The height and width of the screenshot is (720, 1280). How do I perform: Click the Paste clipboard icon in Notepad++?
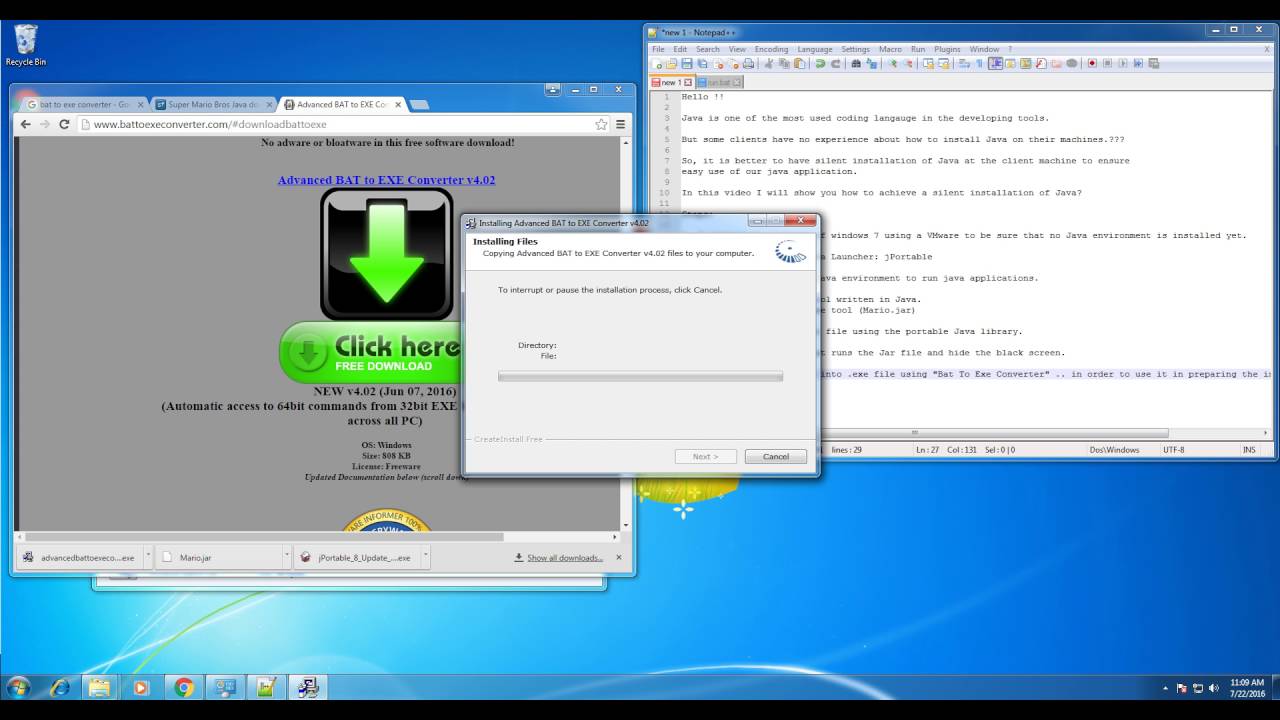(x=799, y=63)
